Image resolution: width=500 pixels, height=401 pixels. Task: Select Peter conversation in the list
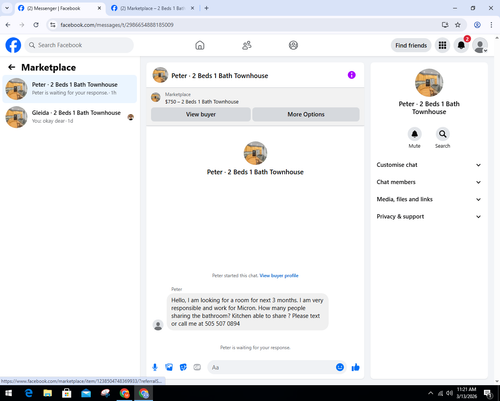click(x=69, y=89)
